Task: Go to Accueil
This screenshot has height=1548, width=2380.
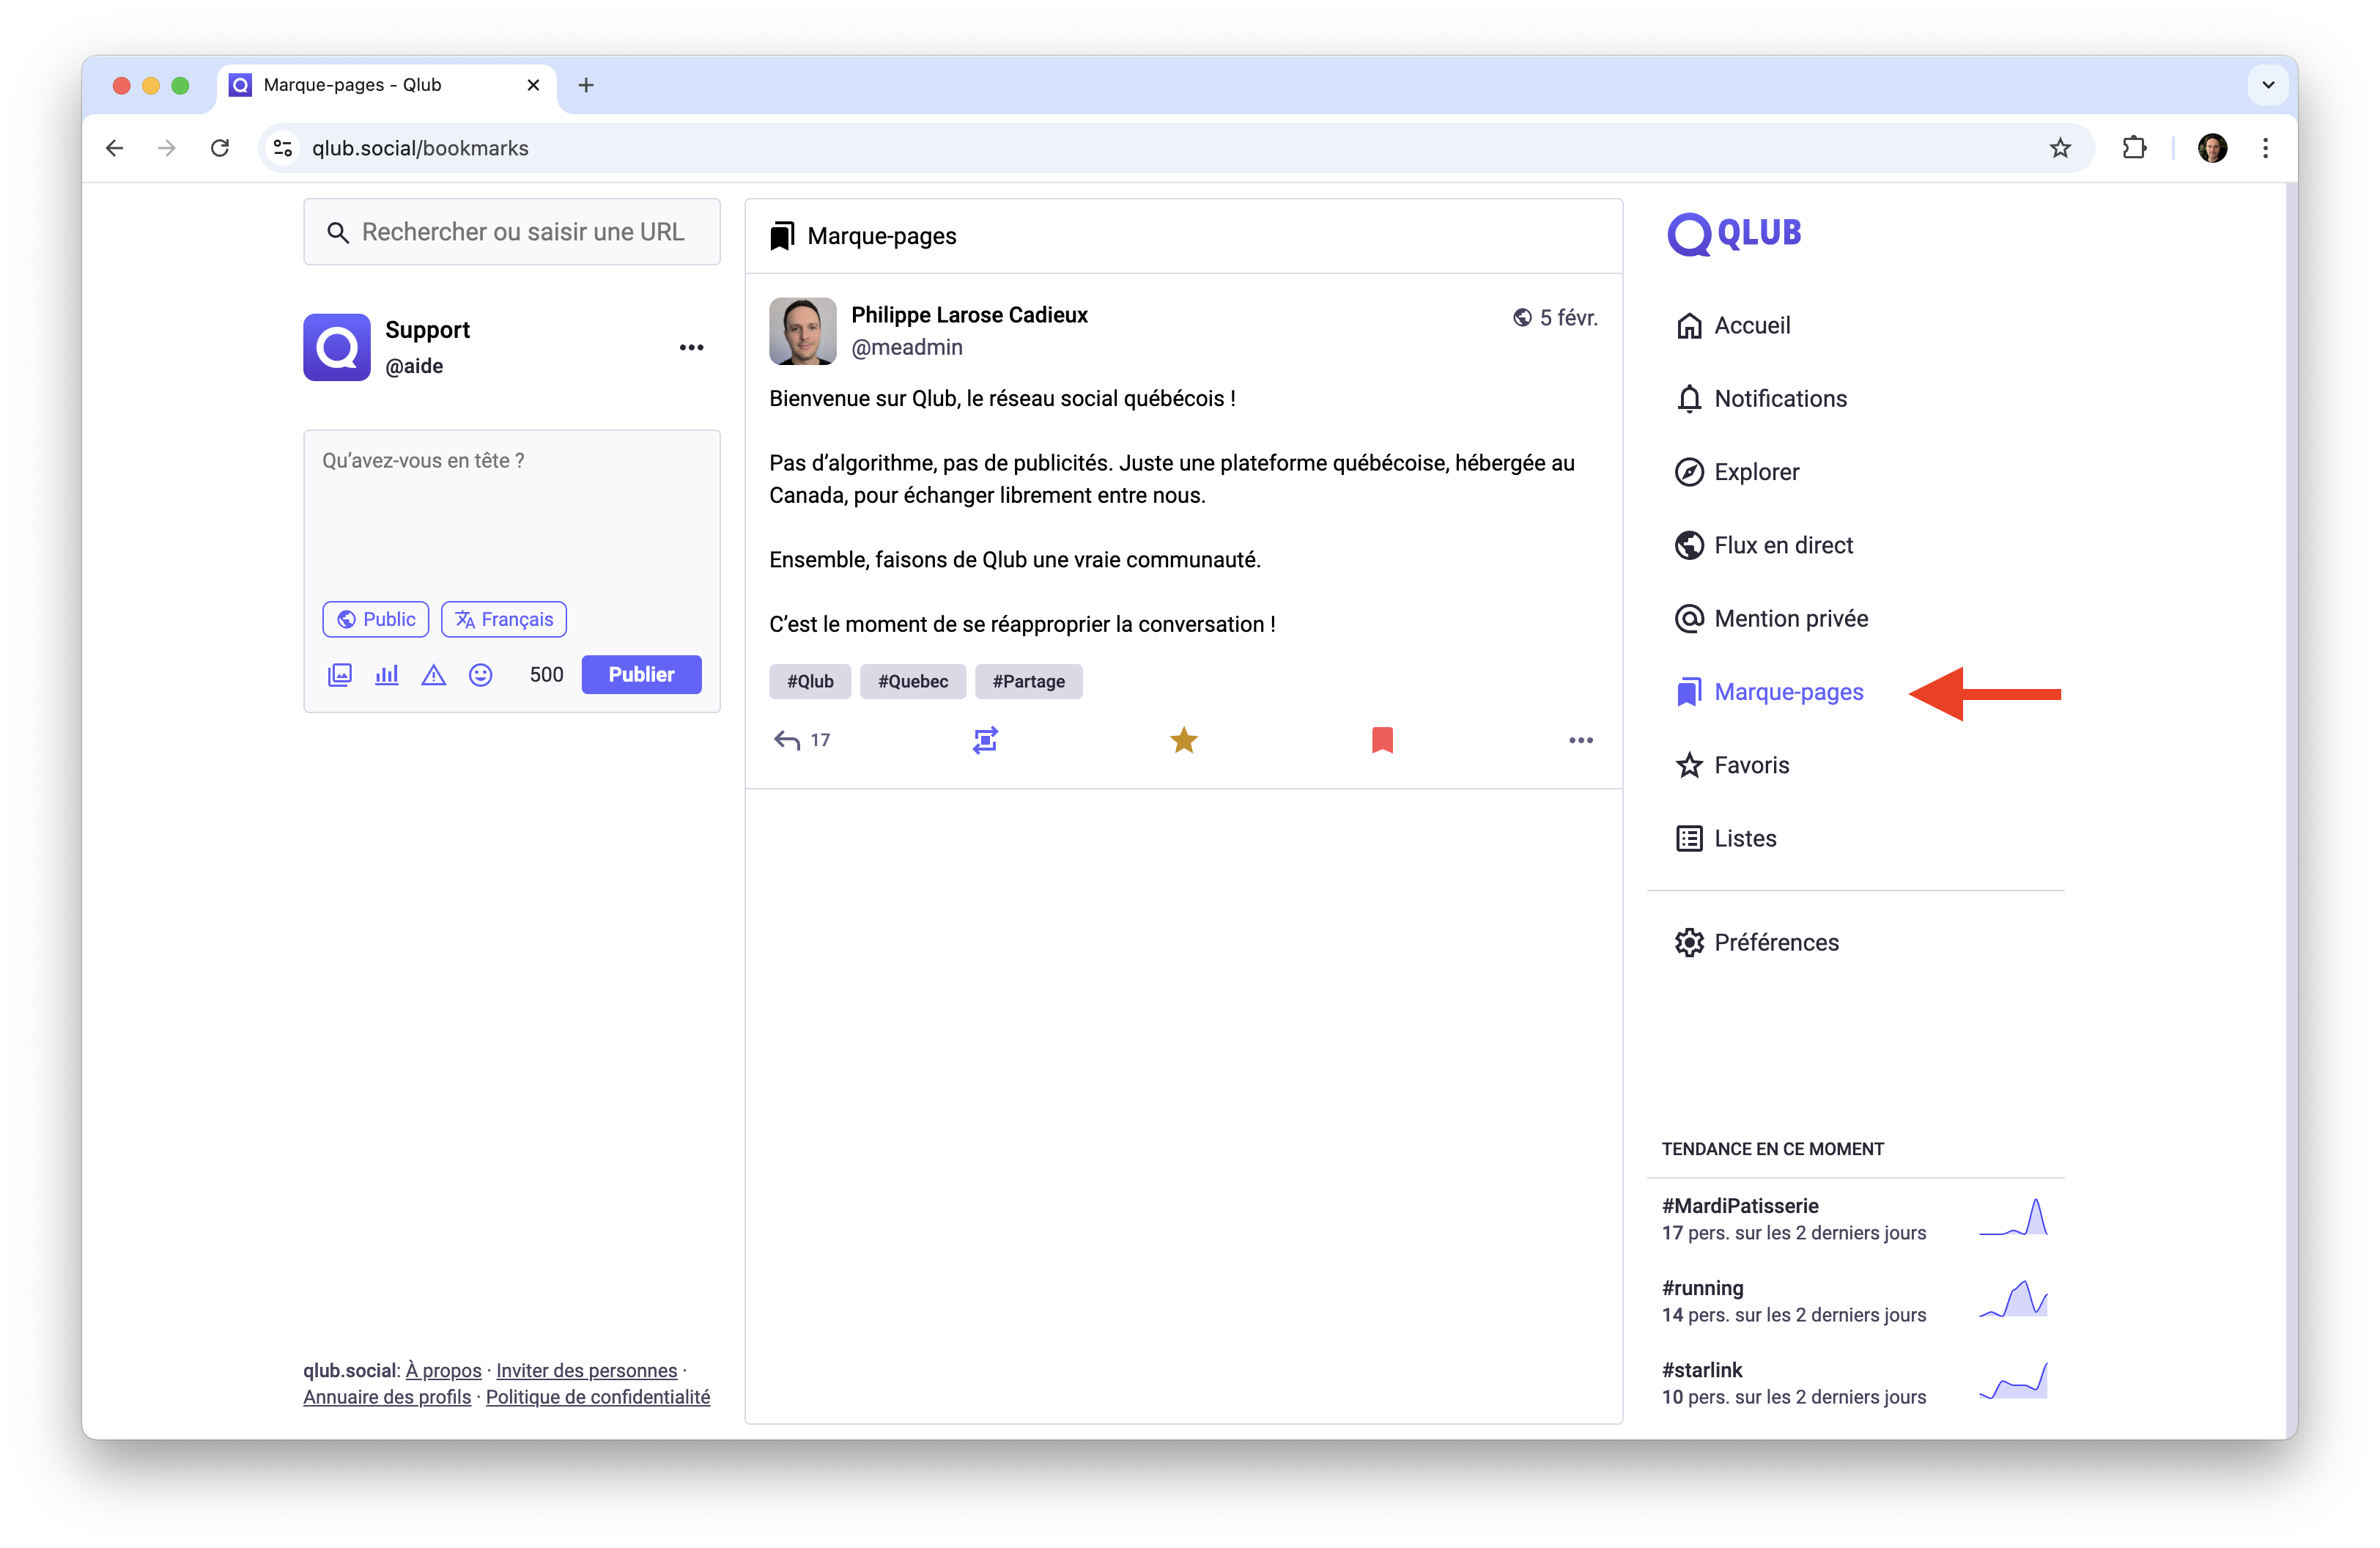Action: pyautogui.click(x=1733, y=326)
